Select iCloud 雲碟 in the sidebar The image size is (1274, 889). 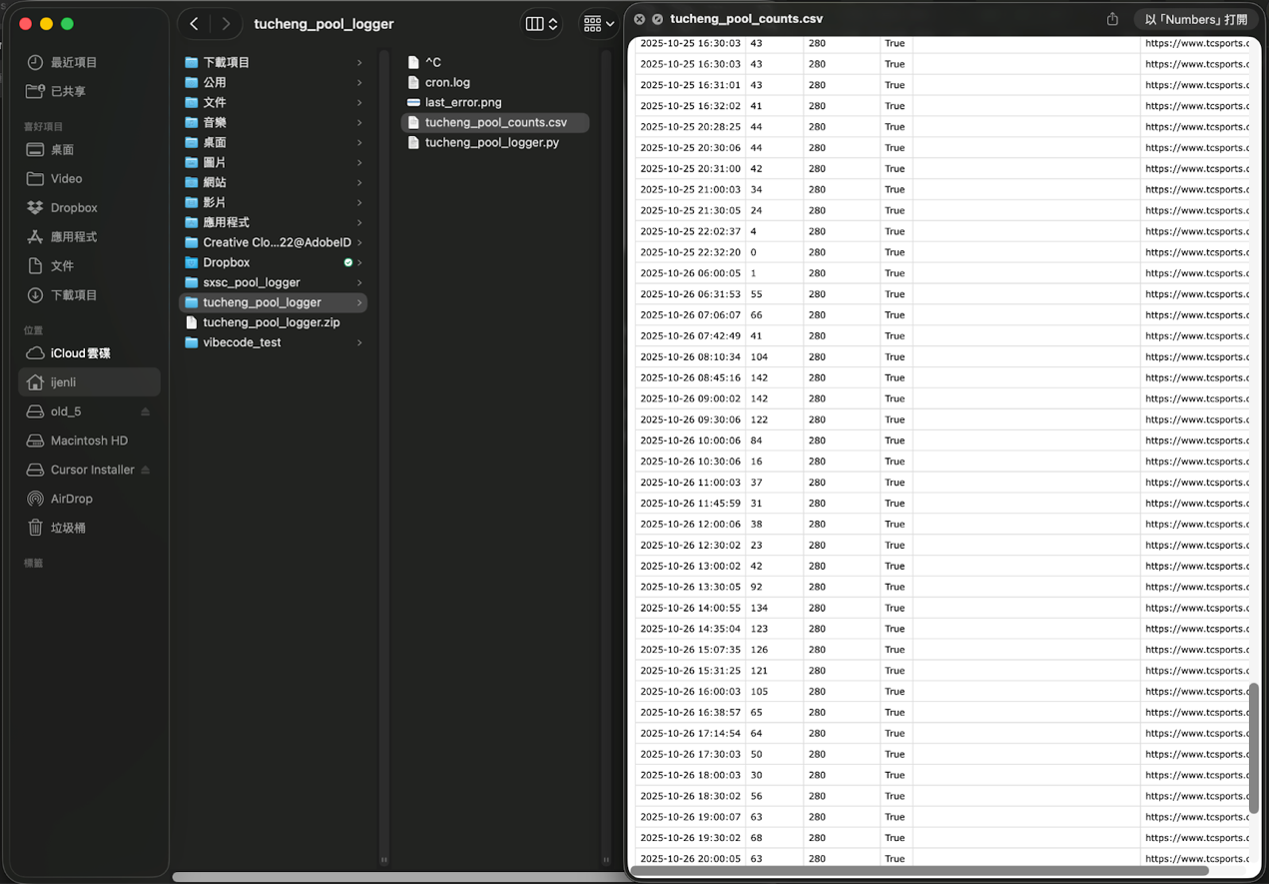tap(80, 353)
